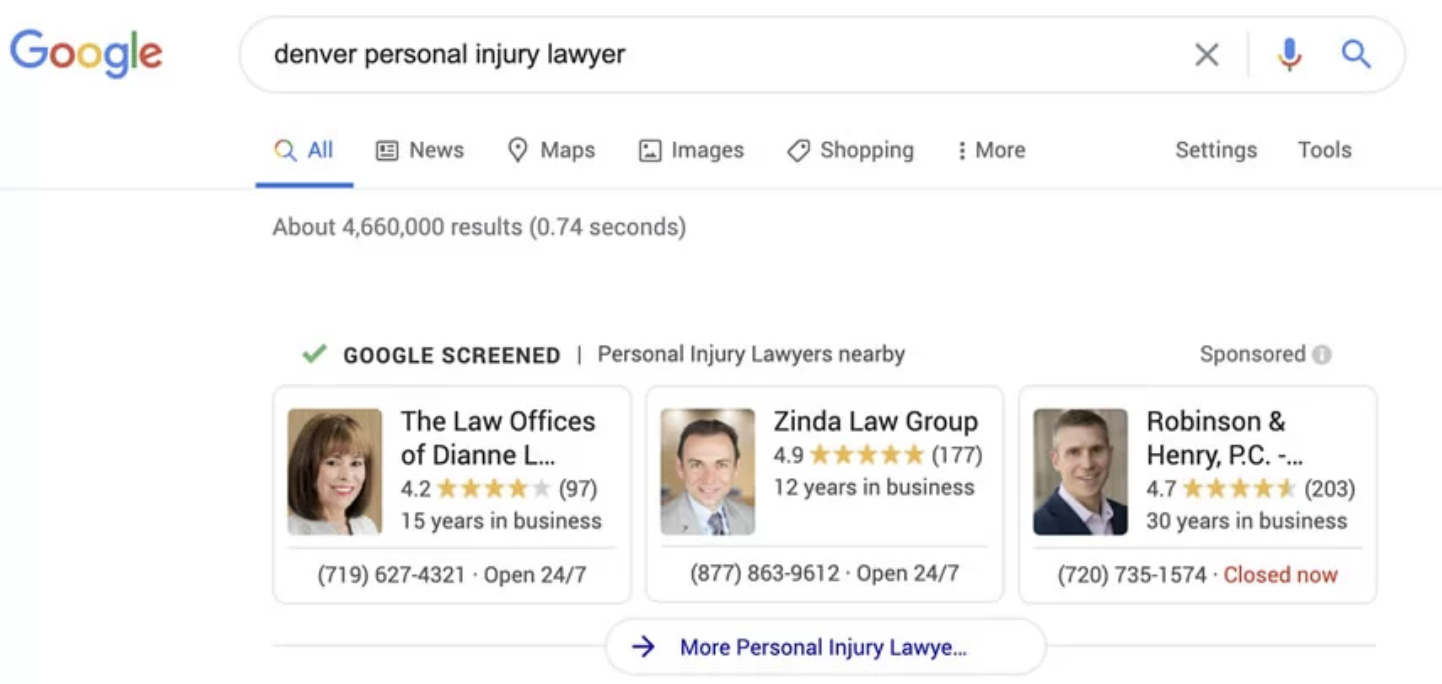Open the Images results tab
Screen dimensions: 1442x684
[691, 150]
